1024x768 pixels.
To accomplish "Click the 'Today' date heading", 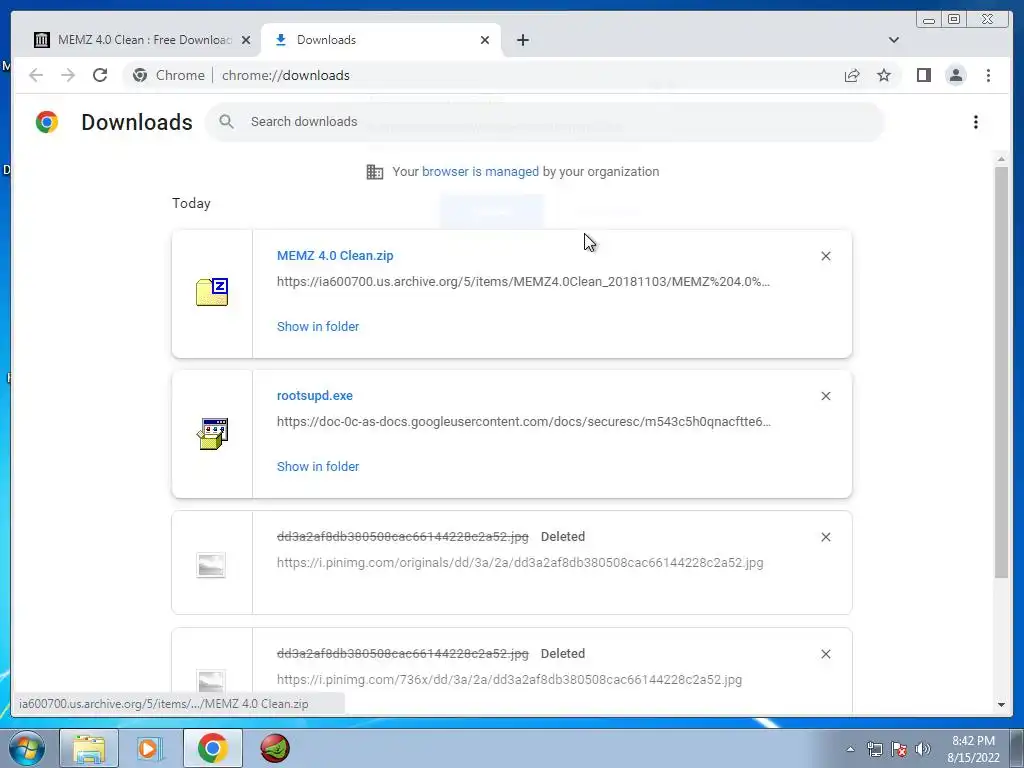I will (x=191, y=203).
